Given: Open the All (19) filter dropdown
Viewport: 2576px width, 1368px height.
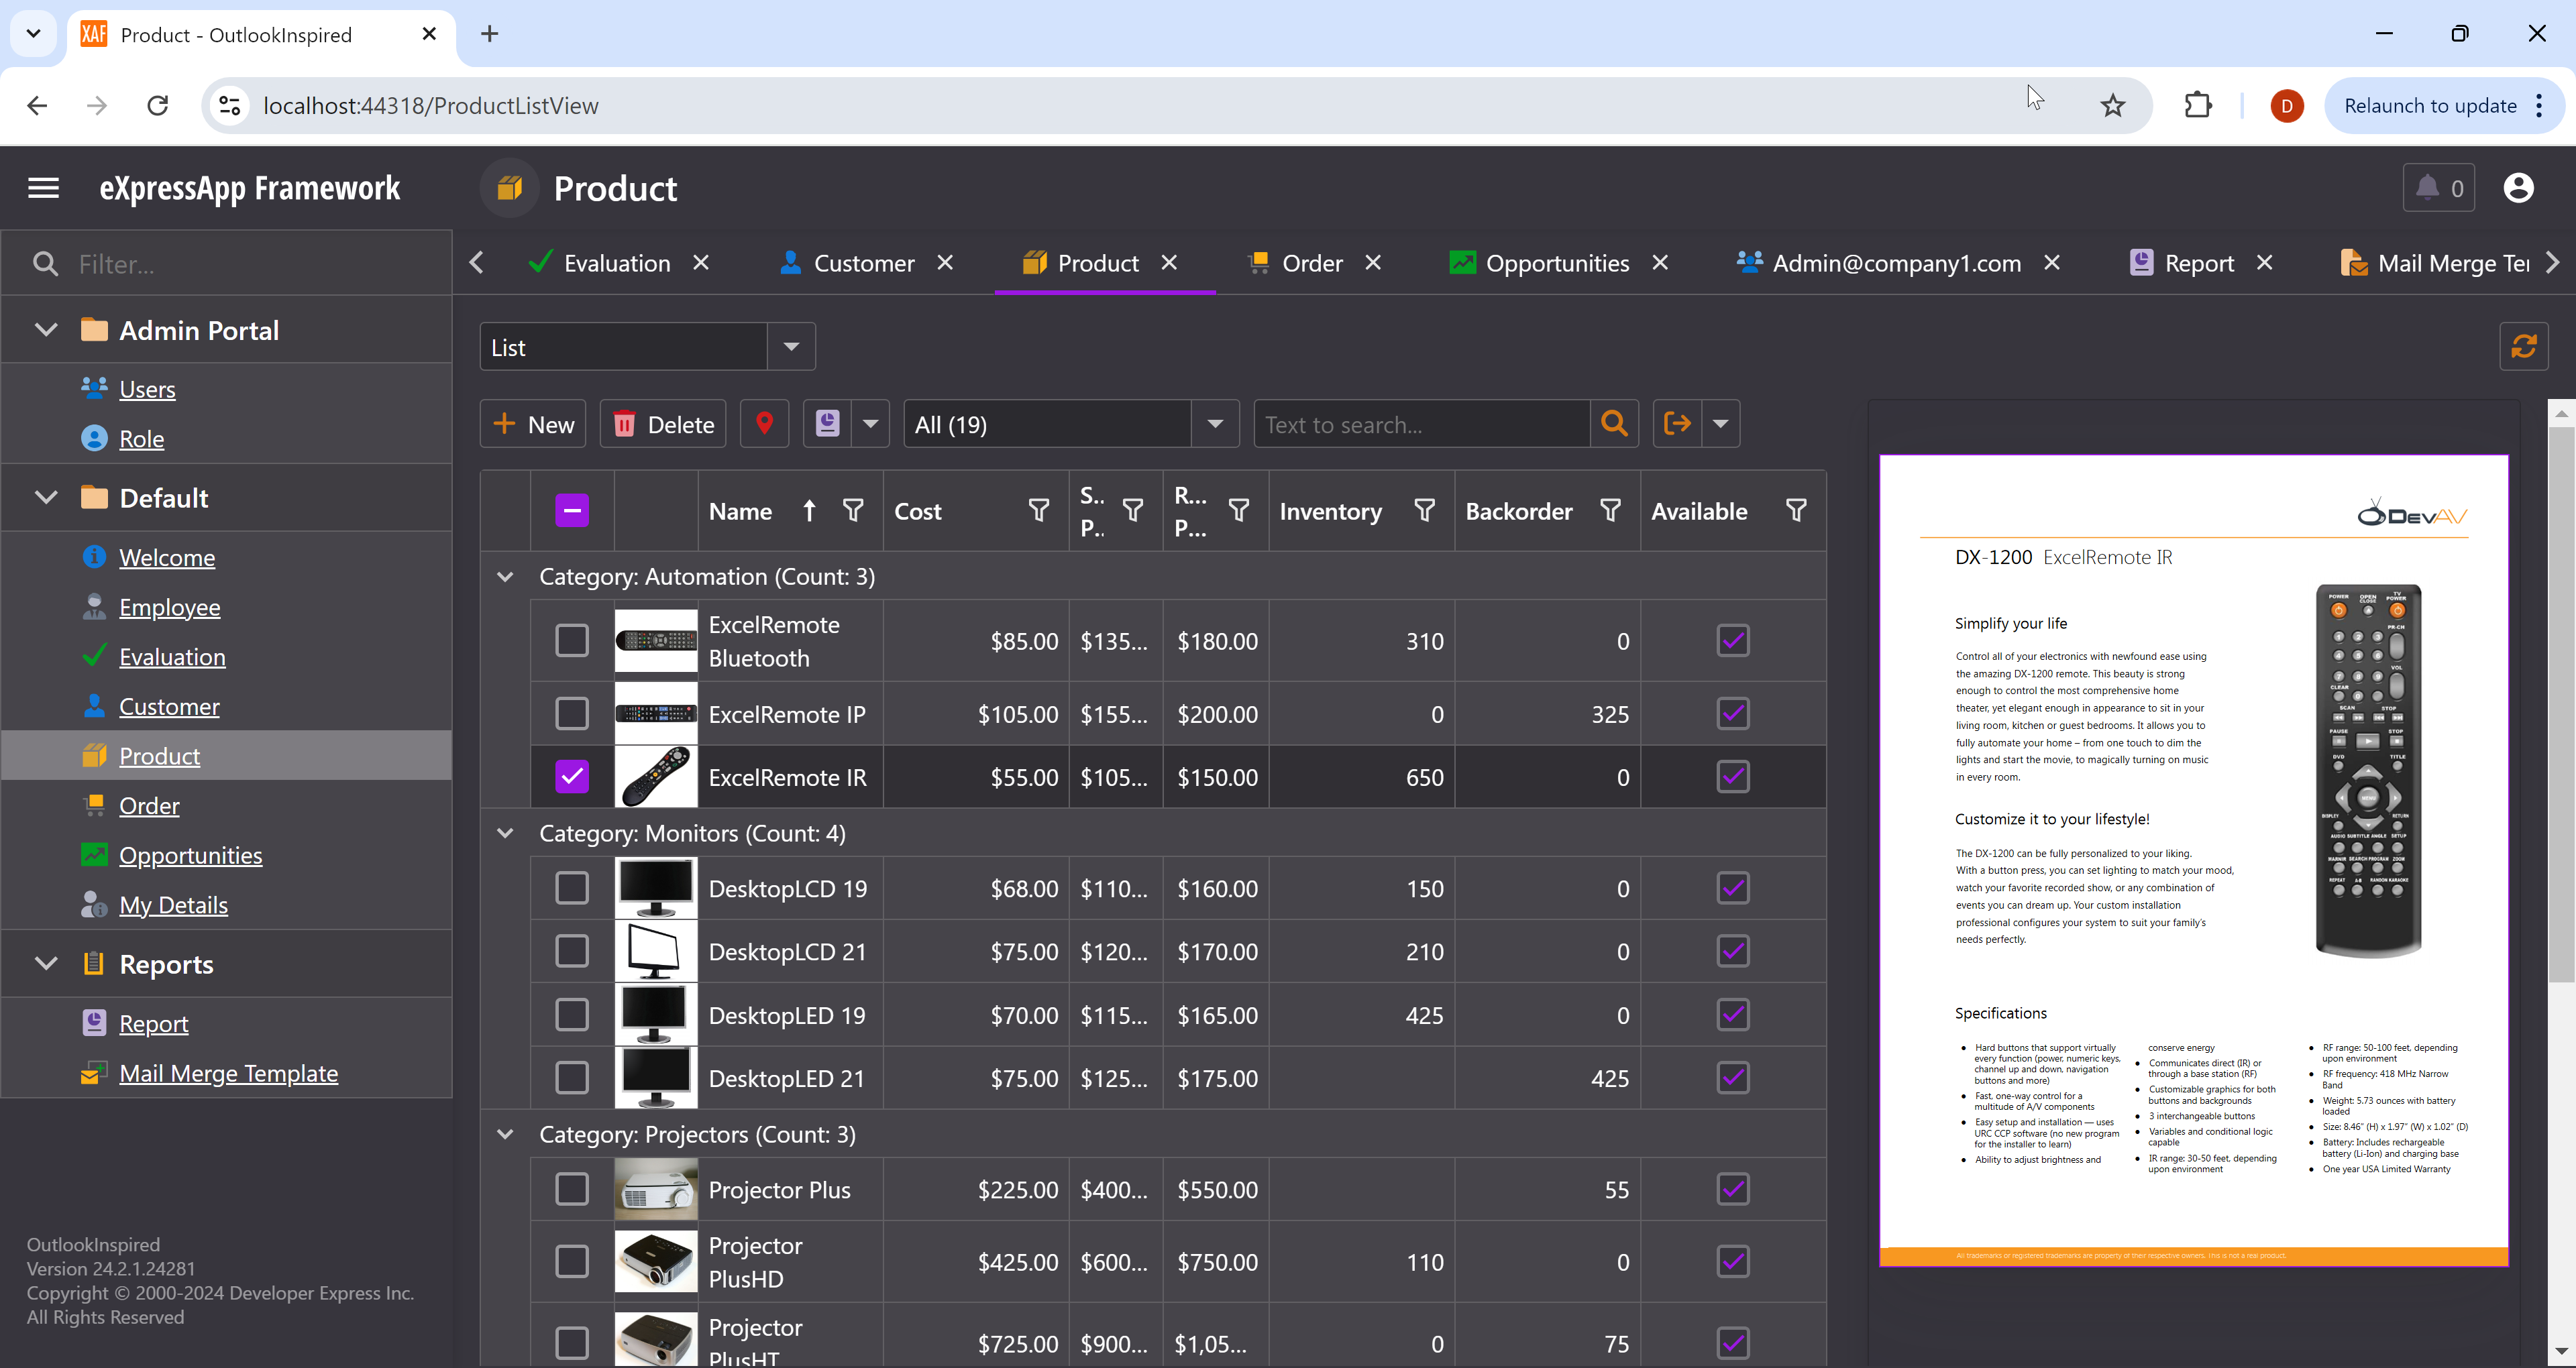Looking at the screenshot, I should [1215, 424].
